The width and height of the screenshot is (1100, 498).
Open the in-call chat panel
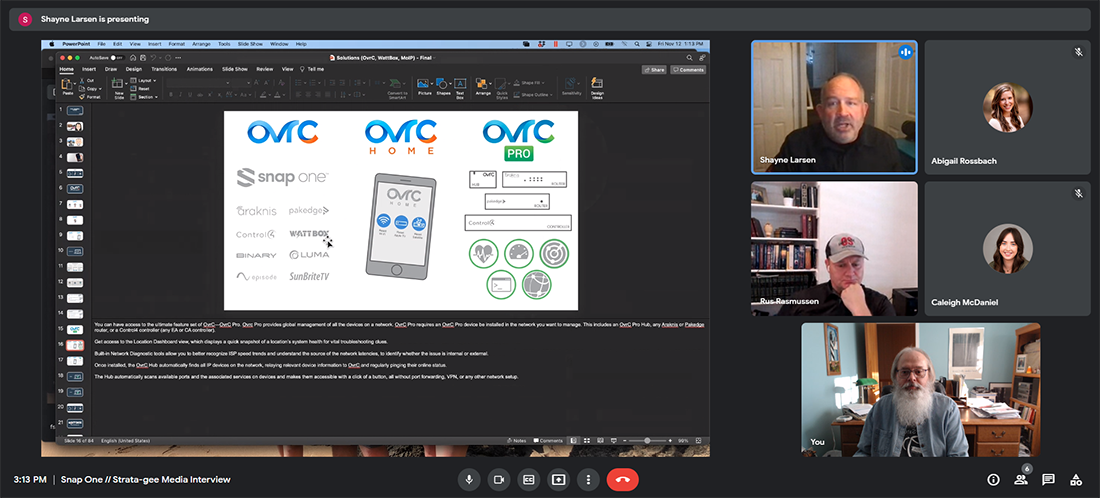(x=1048, y=480)
